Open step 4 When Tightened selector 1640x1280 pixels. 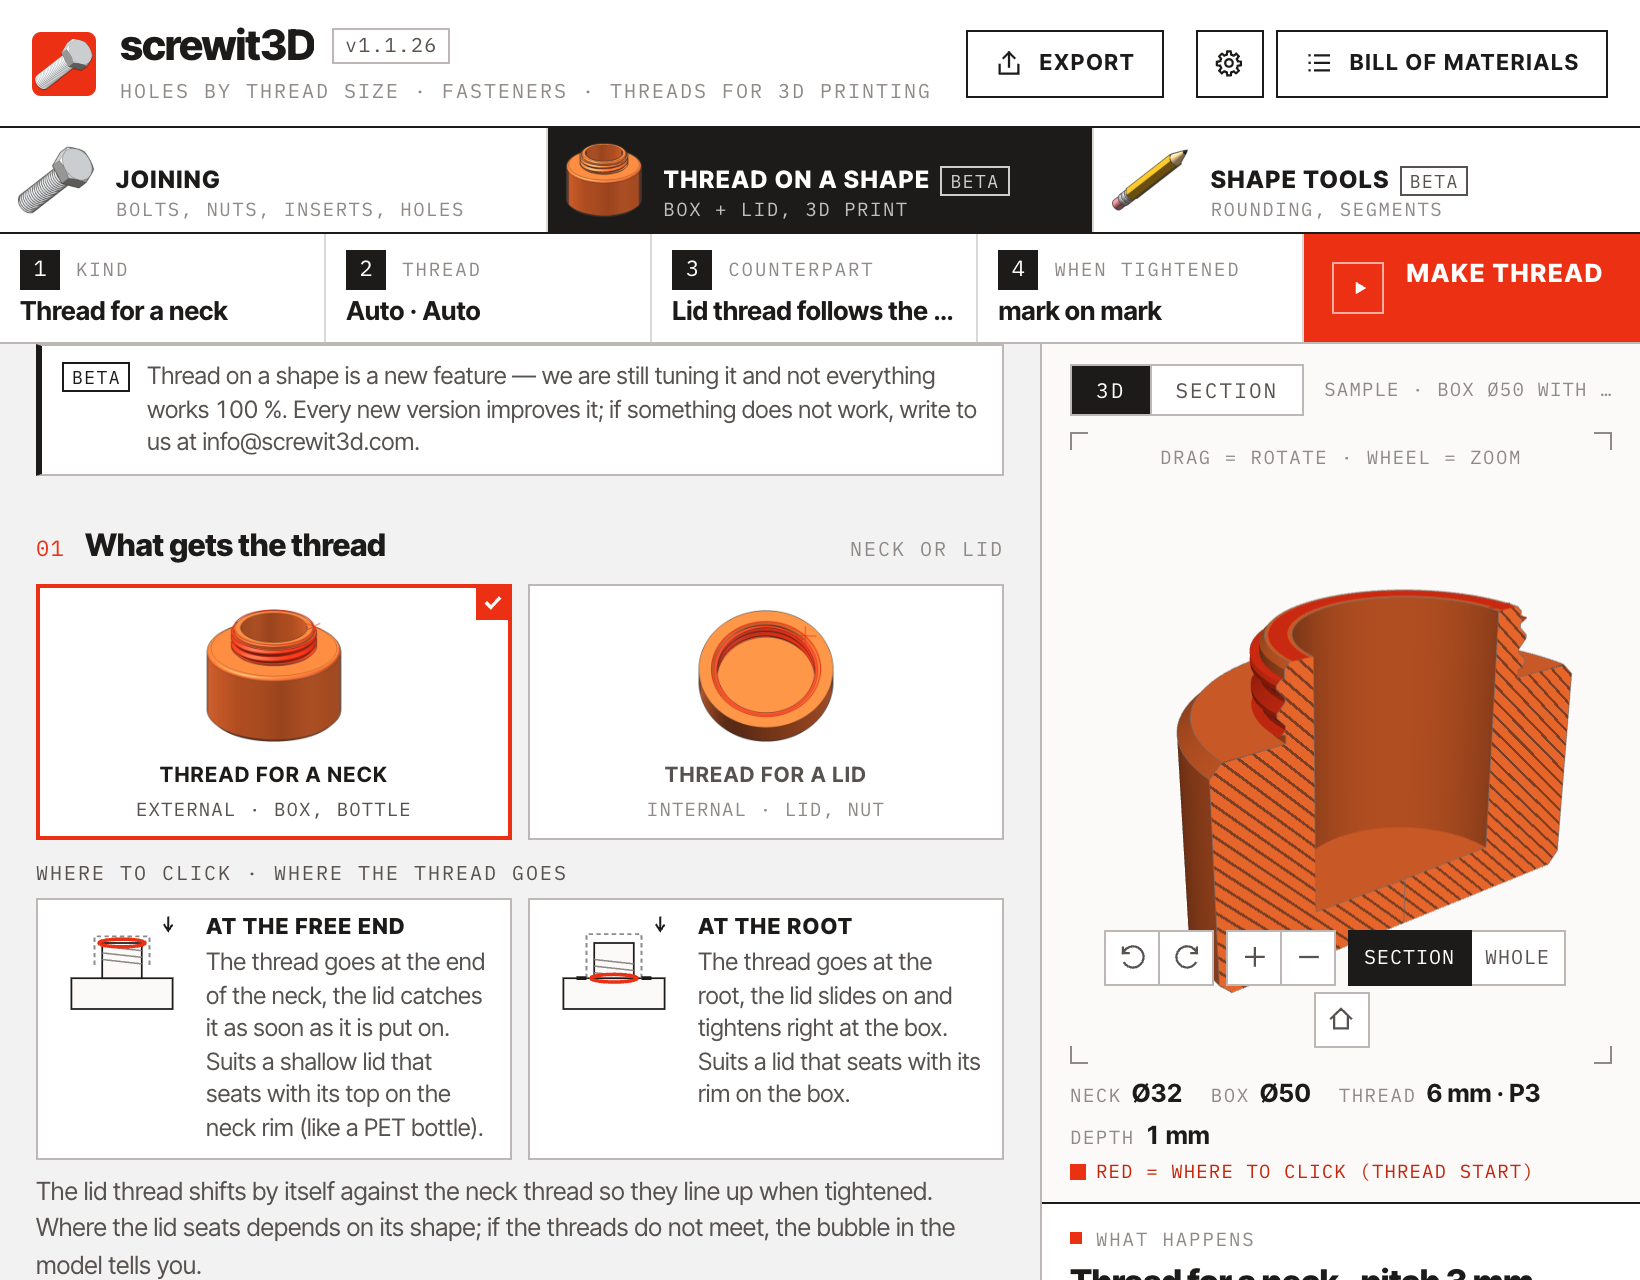tap(1140, 289)
